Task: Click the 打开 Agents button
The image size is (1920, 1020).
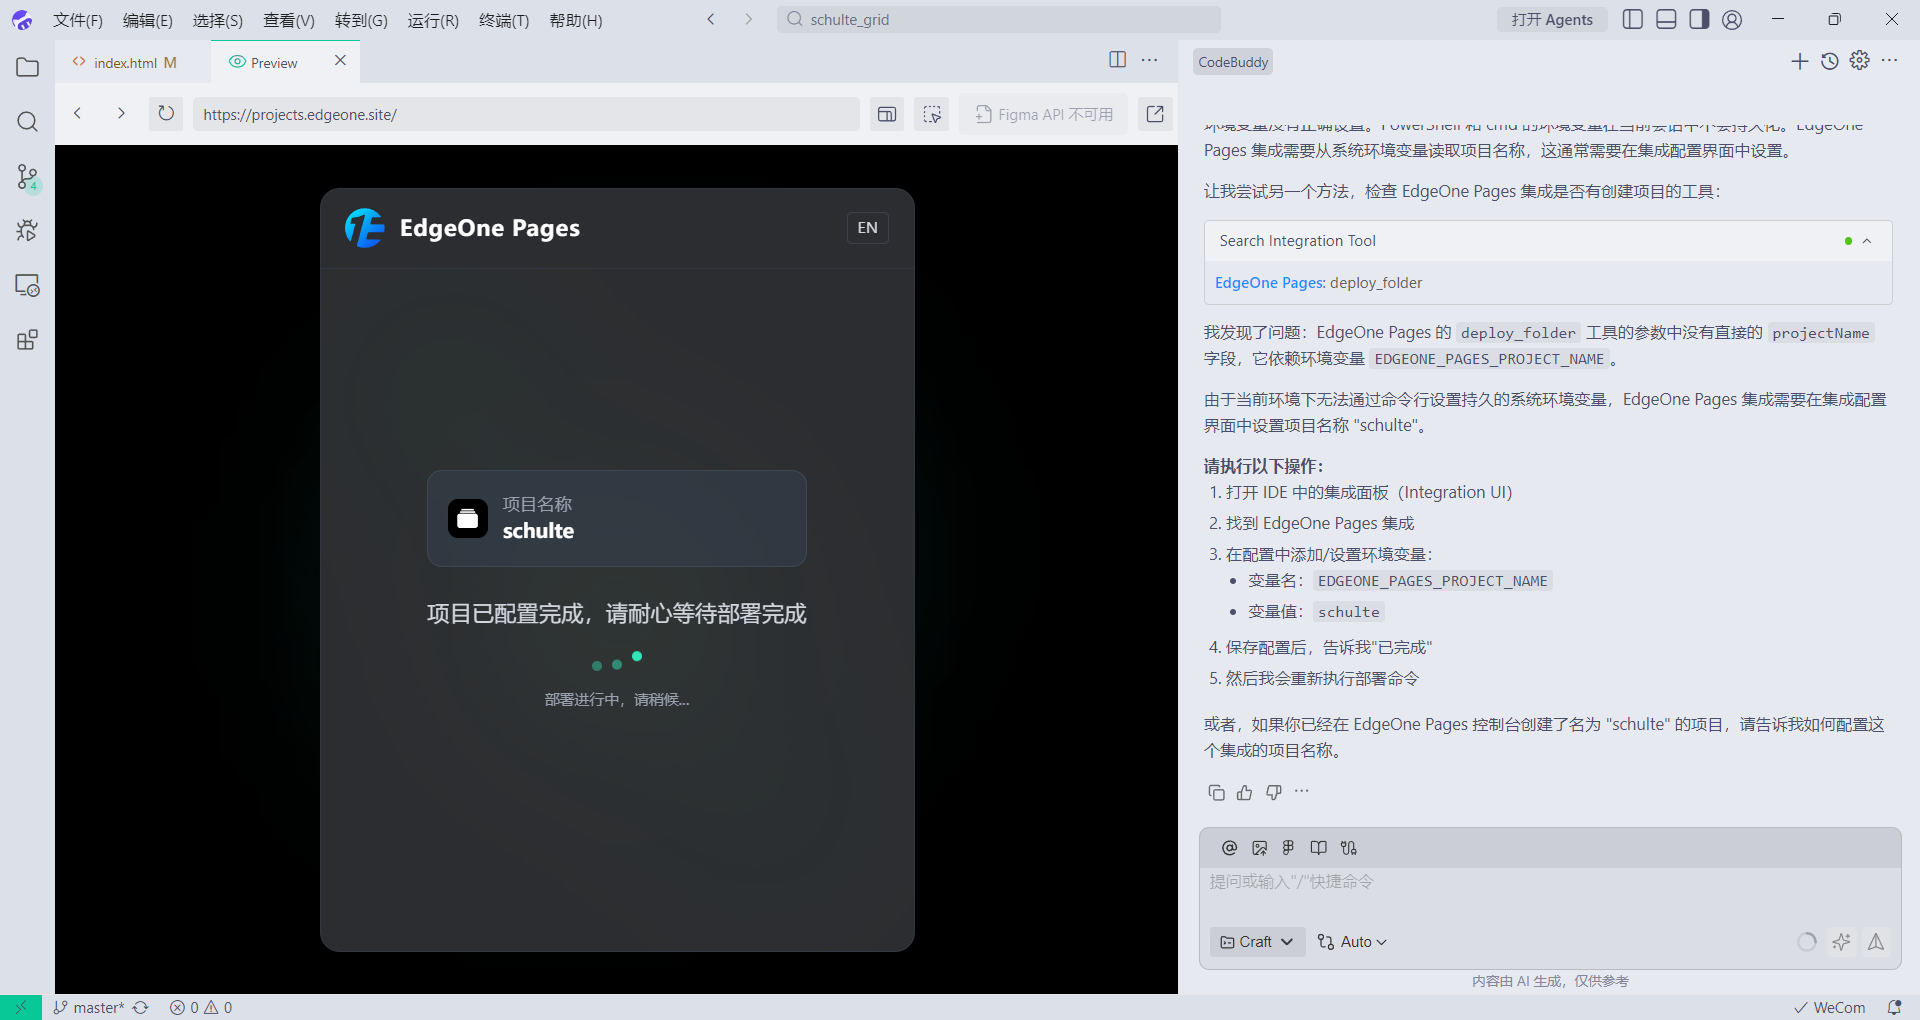Action: click(x=1551, y=19)
